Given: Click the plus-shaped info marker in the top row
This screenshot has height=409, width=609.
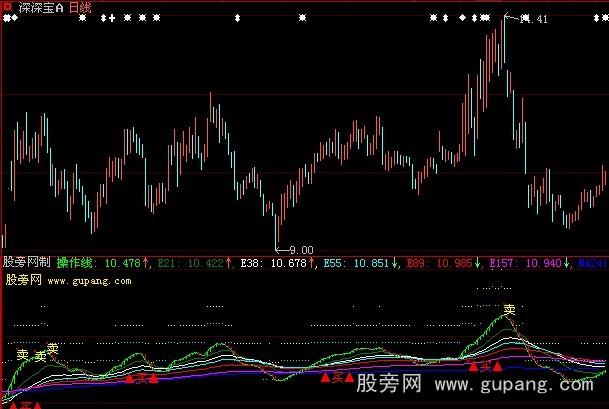Looking at the screenshot, I should tap(112, 18).
